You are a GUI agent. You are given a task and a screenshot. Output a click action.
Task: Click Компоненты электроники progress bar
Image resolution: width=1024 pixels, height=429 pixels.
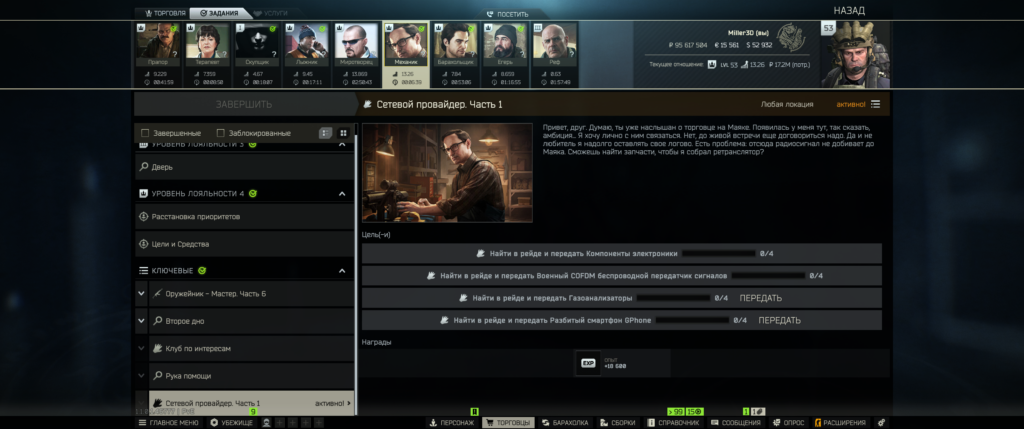pos(718,253)
